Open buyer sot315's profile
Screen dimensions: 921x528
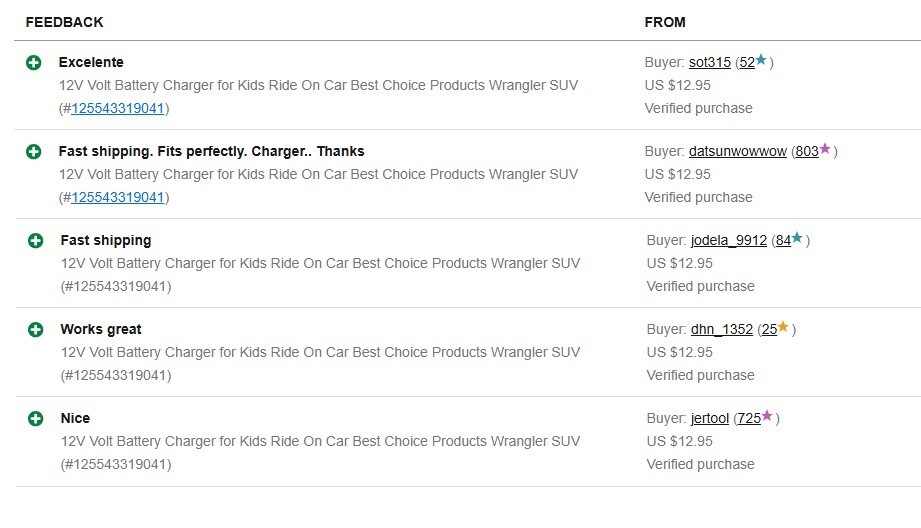(x=710, y=62)
